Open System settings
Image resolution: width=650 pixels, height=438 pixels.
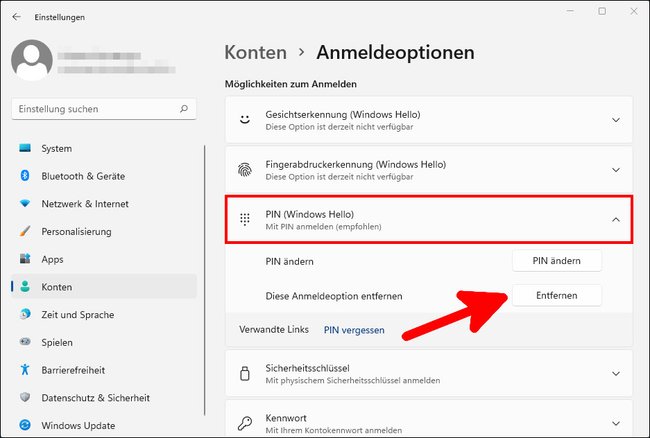(x=104, y=148)
